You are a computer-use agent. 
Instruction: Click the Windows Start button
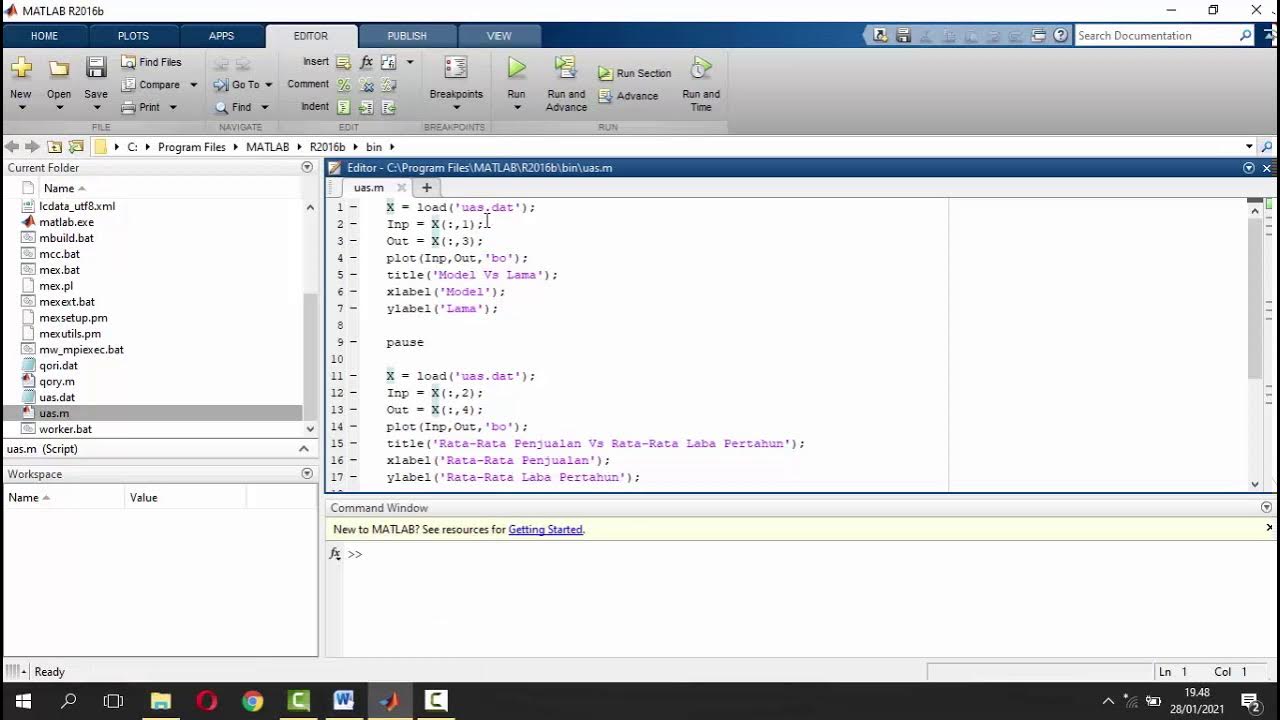click(23, 701)
